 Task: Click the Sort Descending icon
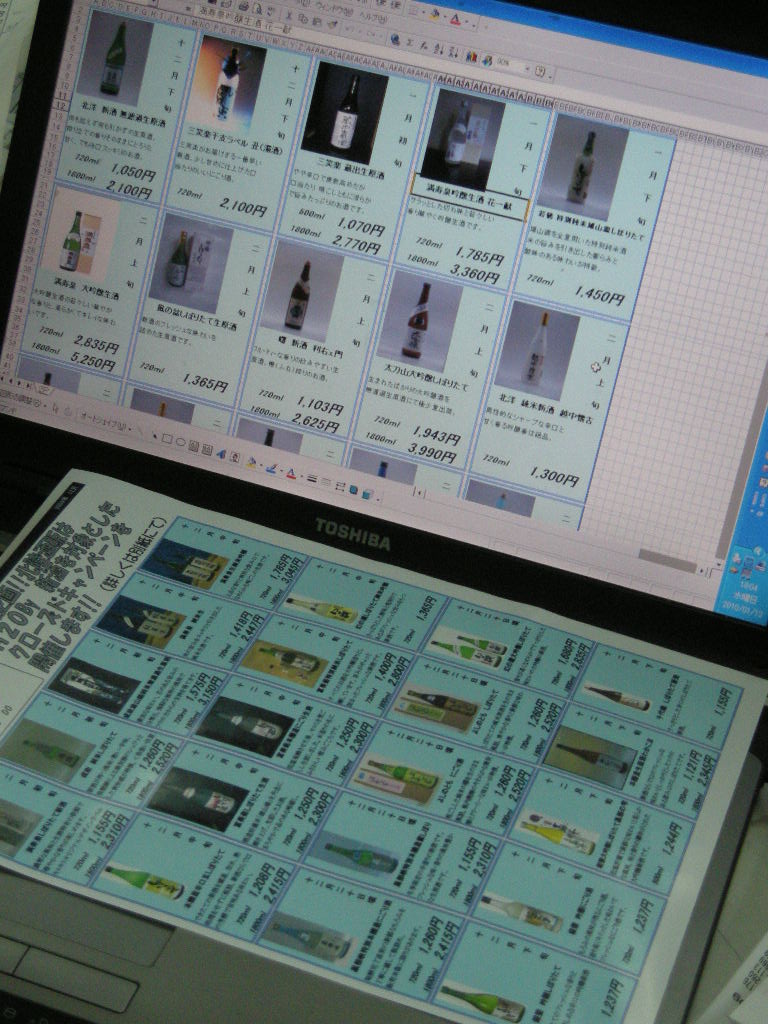[453, 52]
